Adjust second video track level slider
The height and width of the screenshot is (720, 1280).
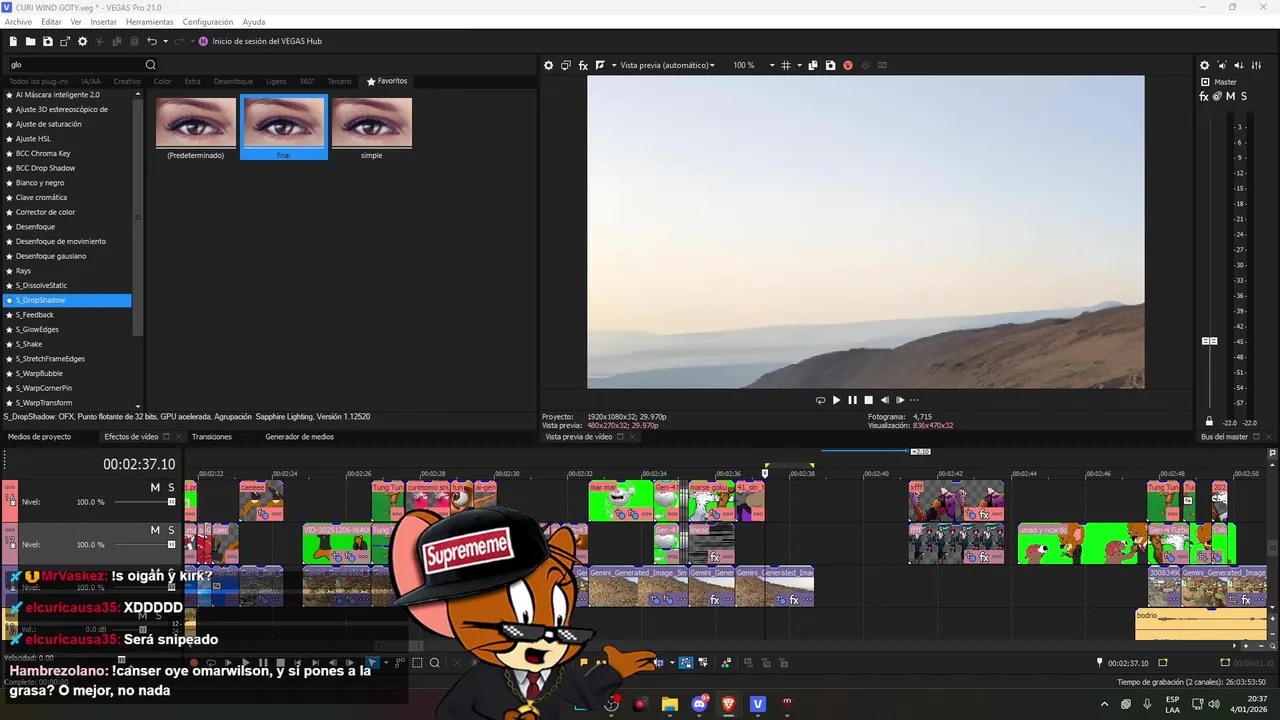point(171,545)
